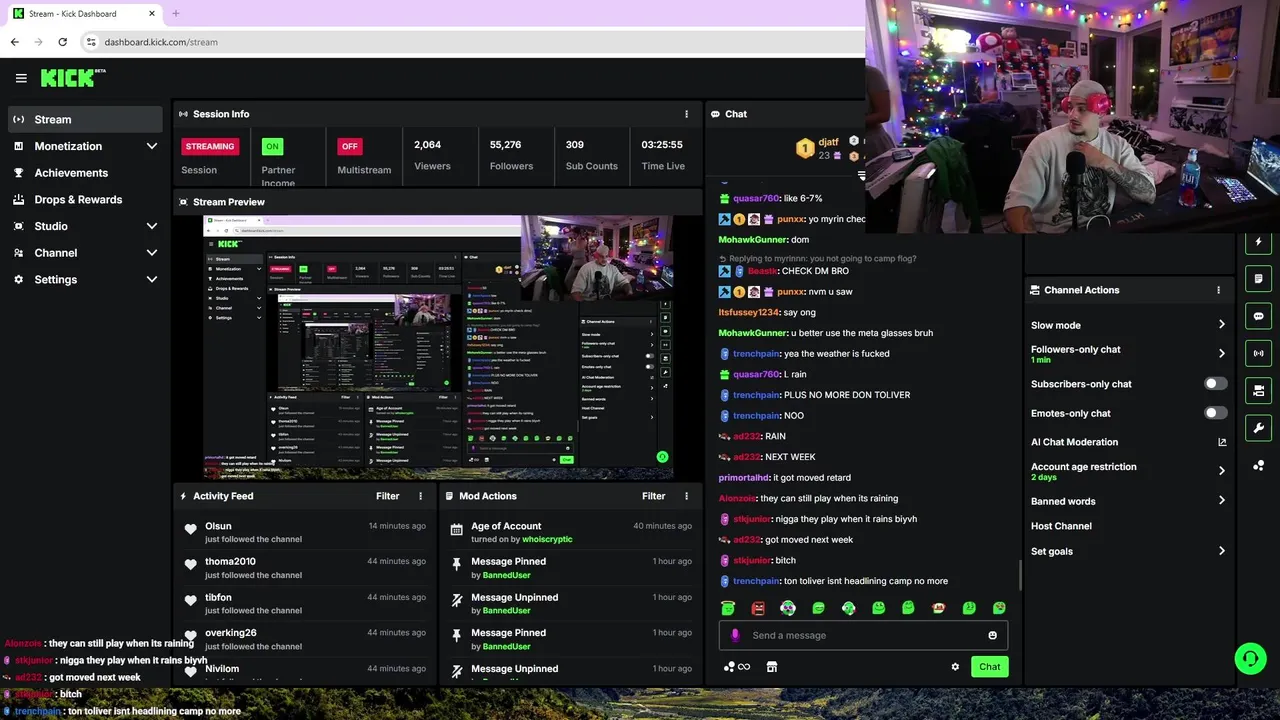Click the Partner Income ON badge
This screenshot has width=1280, height=720.
pyautogui.click(x=272, y=146)
